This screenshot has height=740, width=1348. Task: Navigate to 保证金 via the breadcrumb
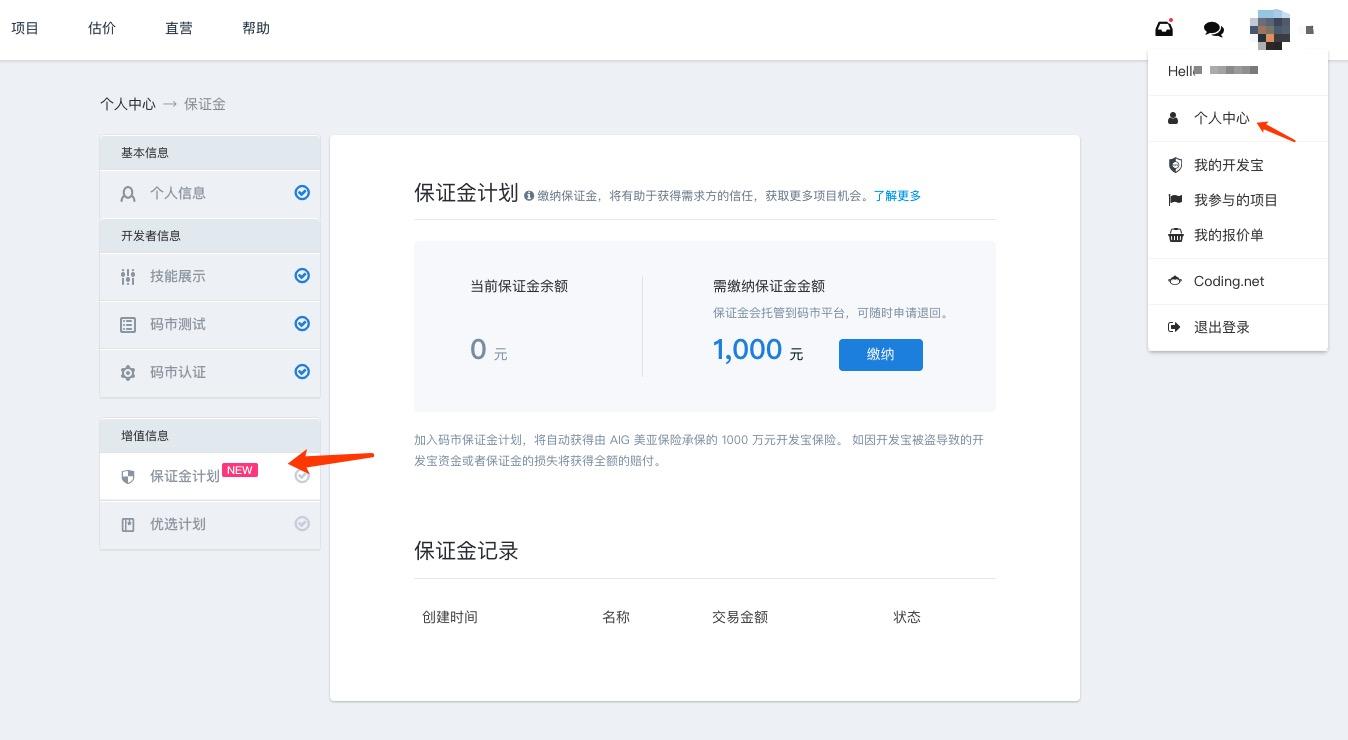pos(204,103)
